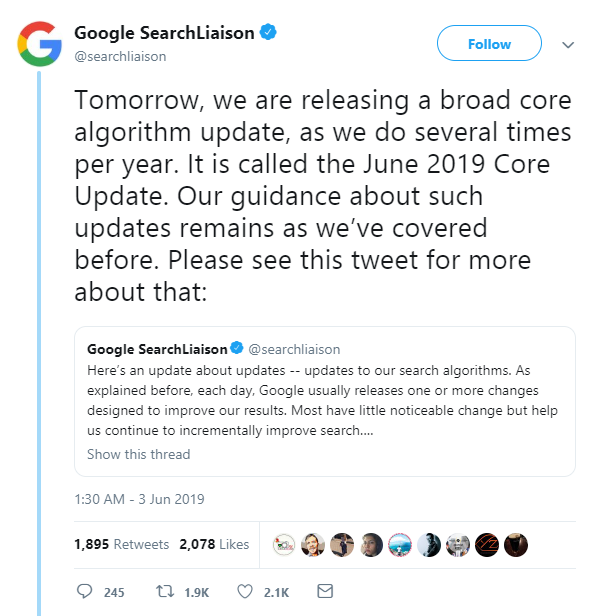610x616 pixels.
Task: Open the 1:30 AM - 3 Jun 2019 timestamp
Action: [139, 499]
